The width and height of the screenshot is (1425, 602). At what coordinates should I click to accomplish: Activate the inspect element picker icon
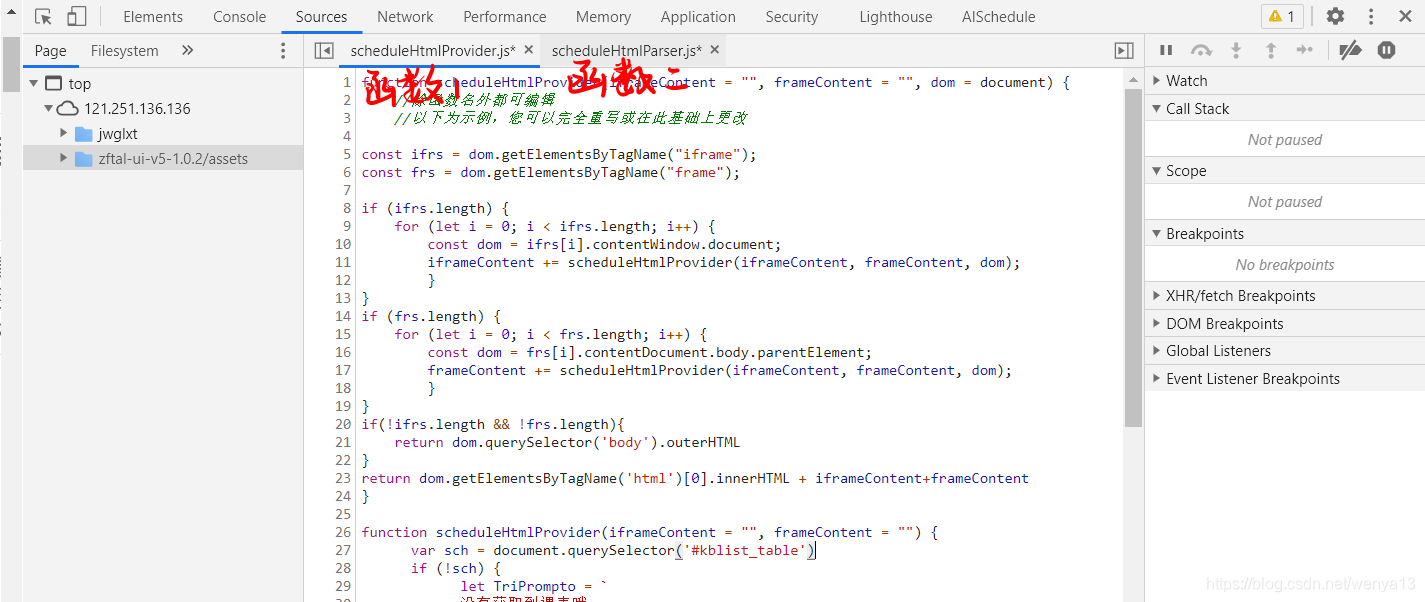click(x=43, y=17)
